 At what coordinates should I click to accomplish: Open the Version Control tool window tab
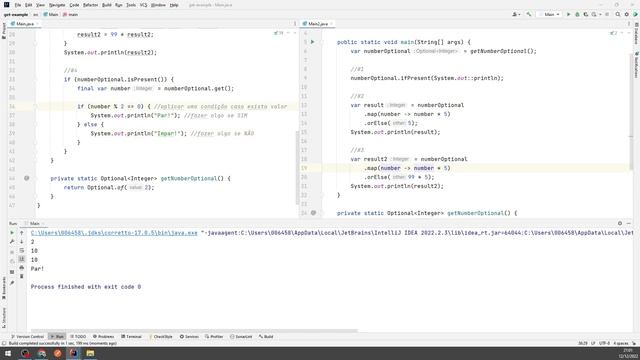pyautogui.click(x=28, y=337)
